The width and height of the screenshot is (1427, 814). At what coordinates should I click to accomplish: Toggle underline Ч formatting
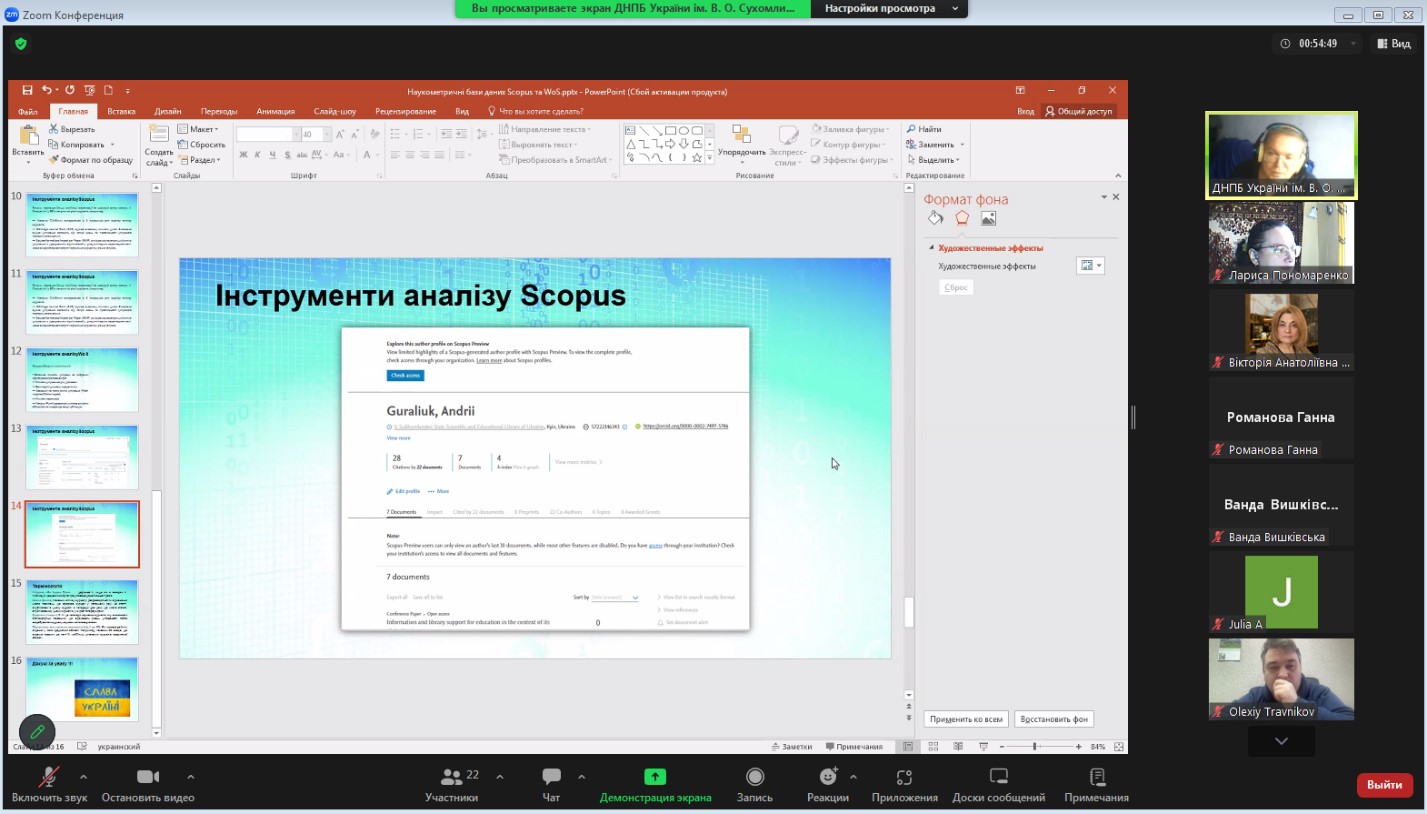click(x=272, y=154)
